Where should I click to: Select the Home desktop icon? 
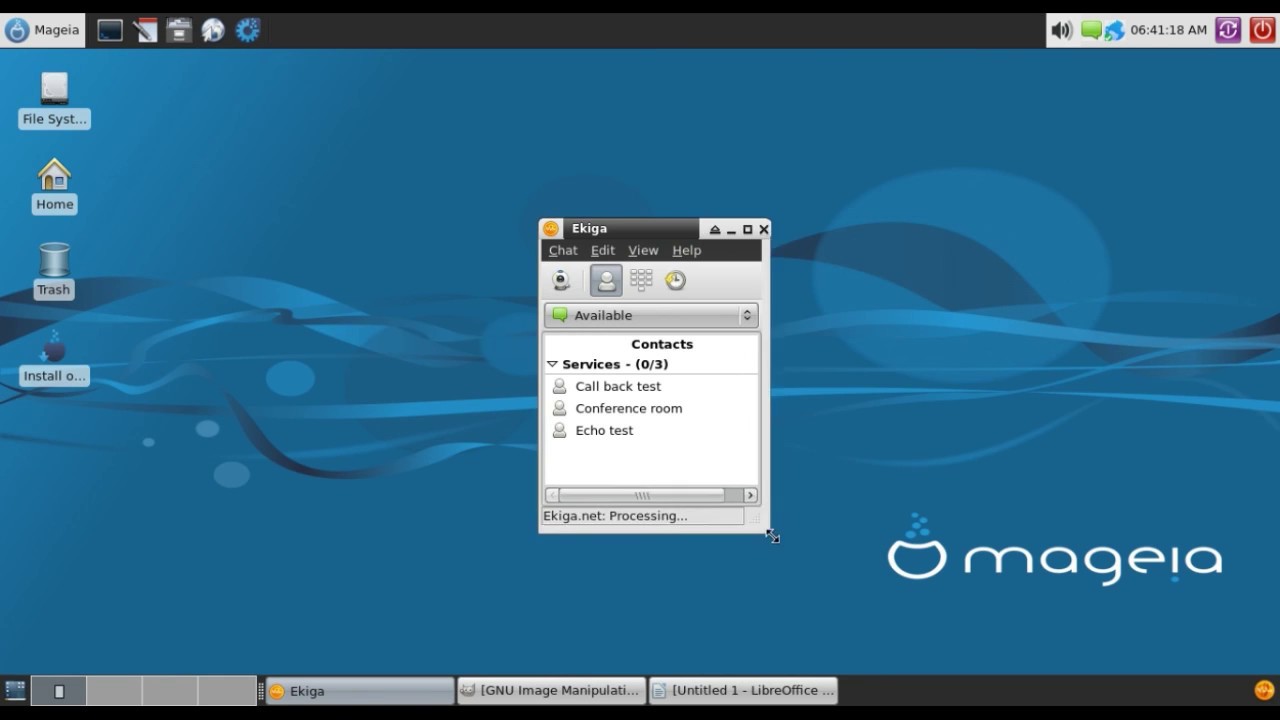[54, 185]
